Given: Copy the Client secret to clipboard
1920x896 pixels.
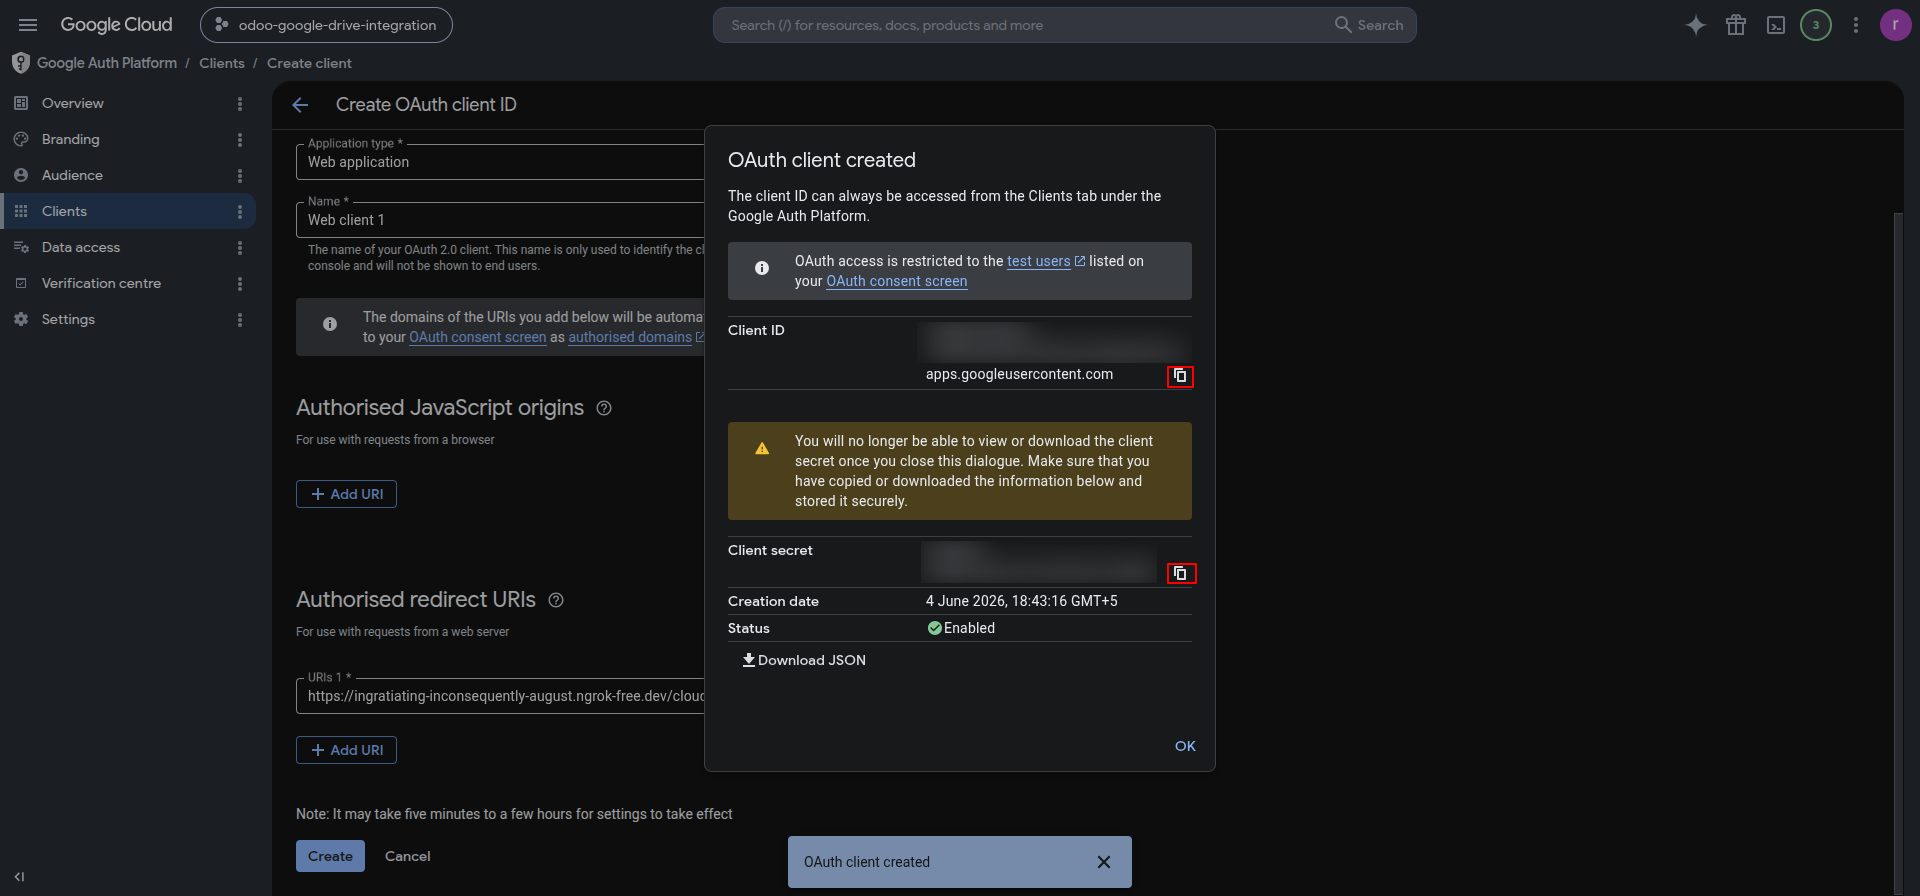Looking at the screenshot, I should click(x=1181, y=573).
